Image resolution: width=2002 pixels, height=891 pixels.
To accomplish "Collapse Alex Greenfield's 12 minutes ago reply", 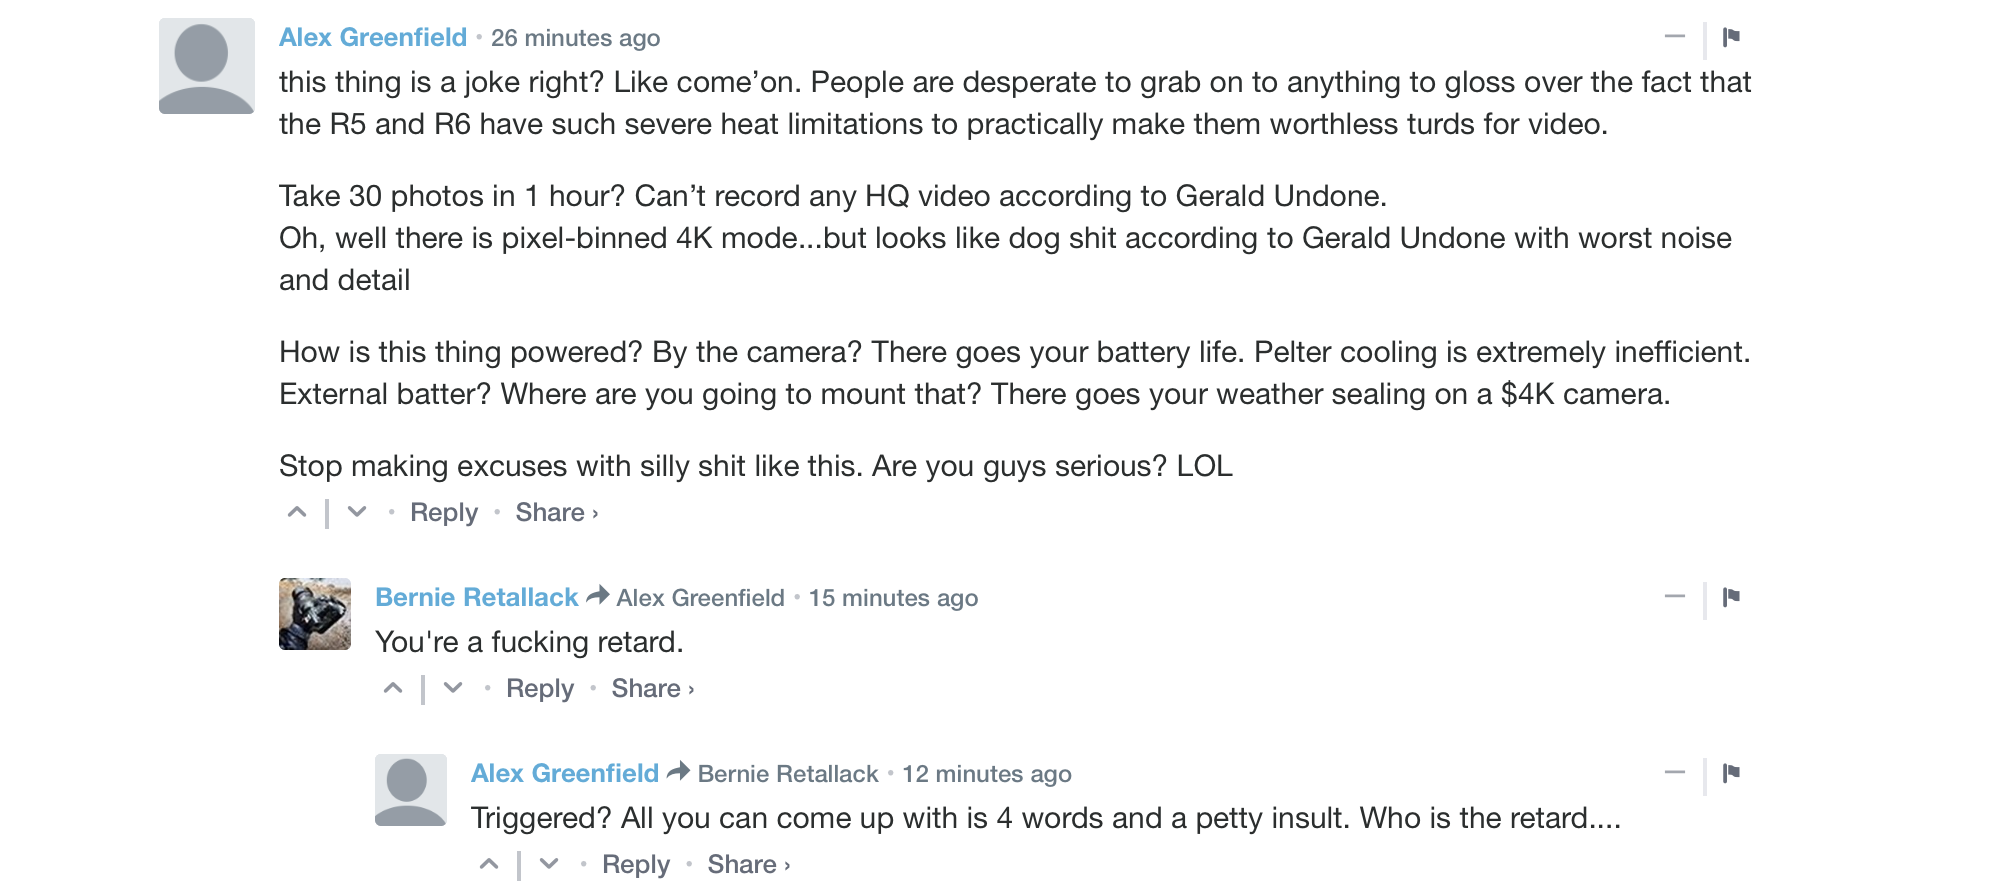I will point(1675,773).
